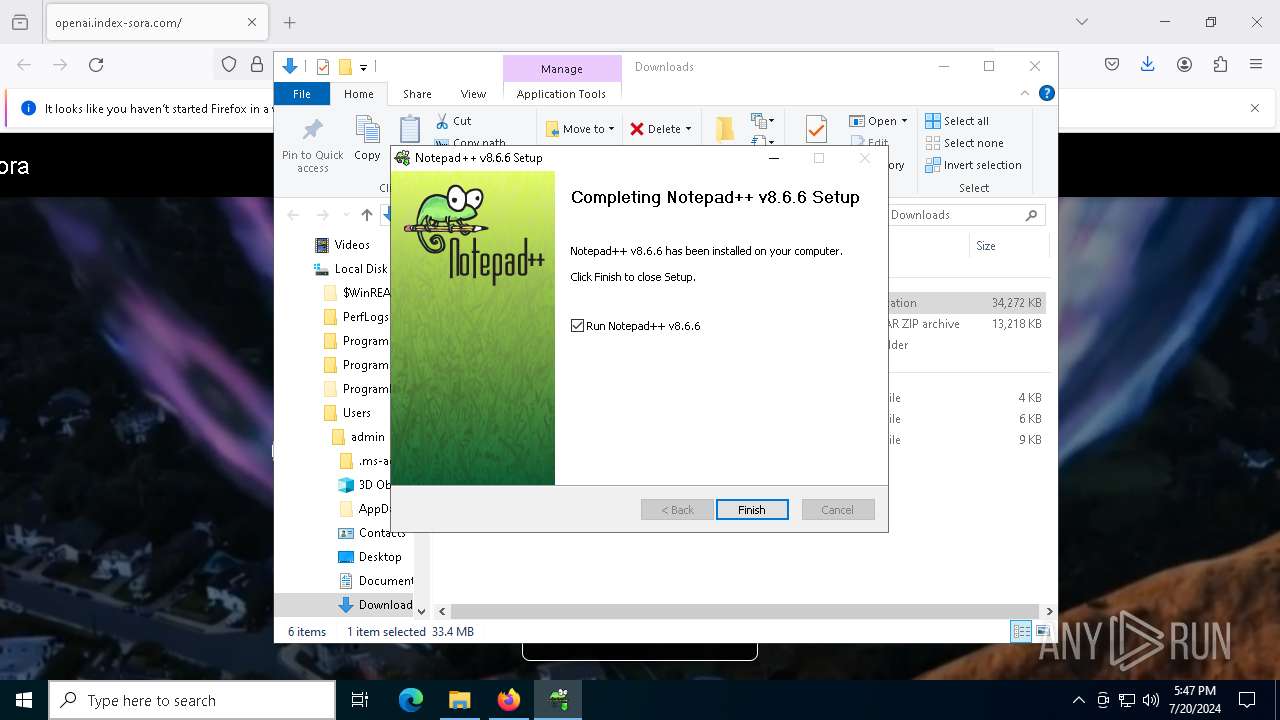
Task: Switch to the Share ribbon tab
Action: (x=417, y=94)
